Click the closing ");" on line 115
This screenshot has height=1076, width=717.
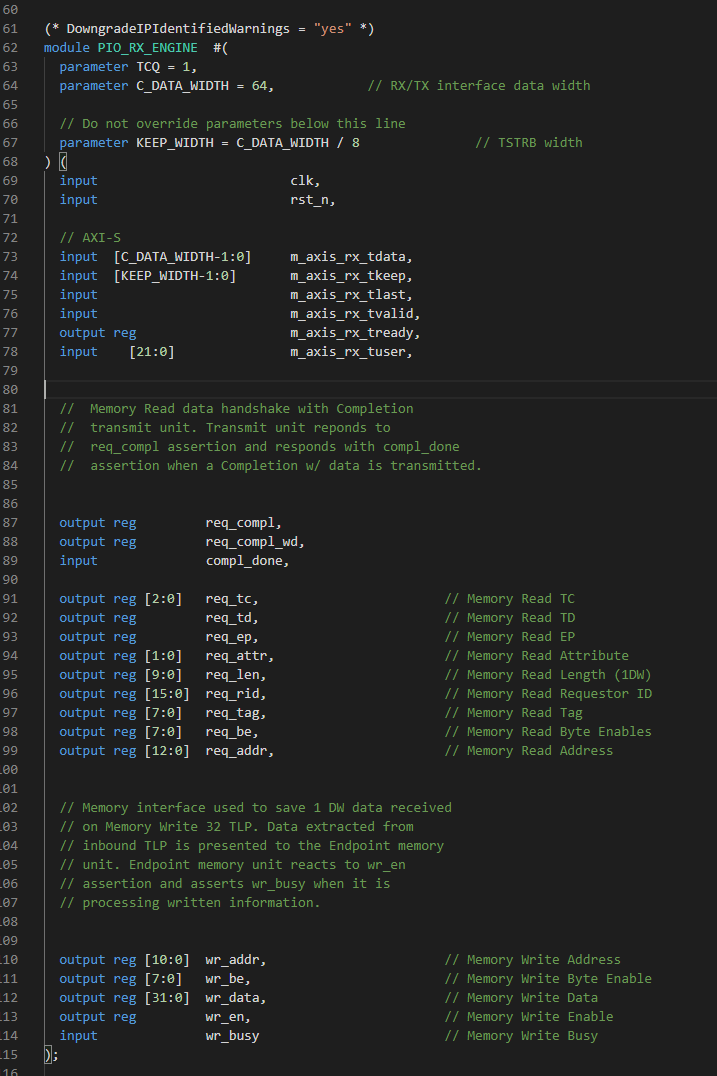point(51,1055)
